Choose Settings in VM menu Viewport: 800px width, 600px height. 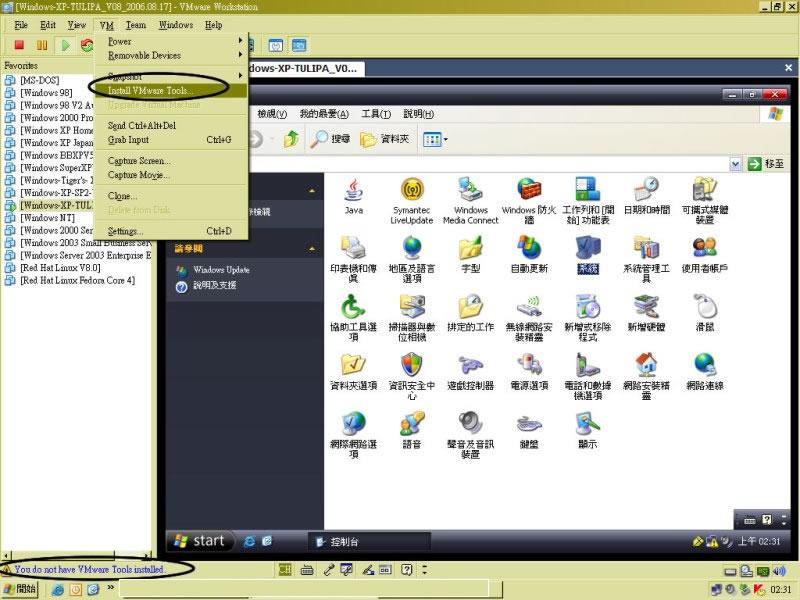click(171, 231)
